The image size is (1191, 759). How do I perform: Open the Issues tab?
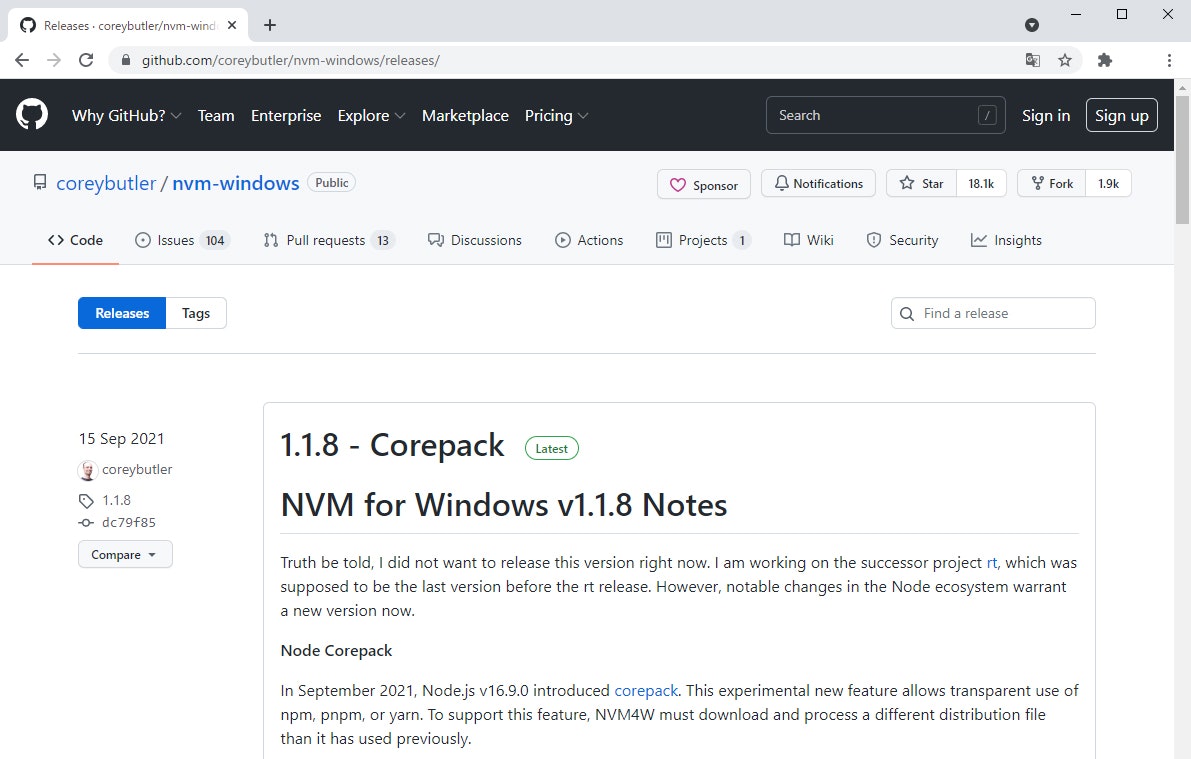point(183,240)
